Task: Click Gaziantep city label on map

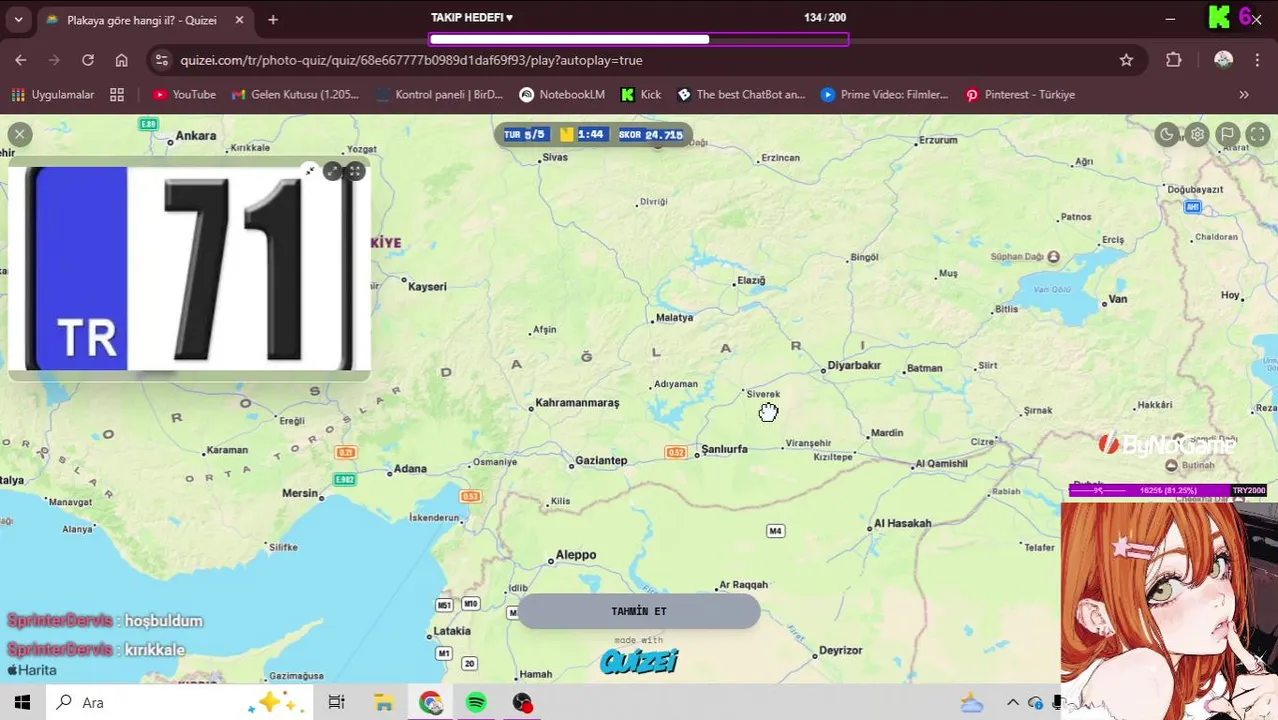Action: (x=601, y=460)
